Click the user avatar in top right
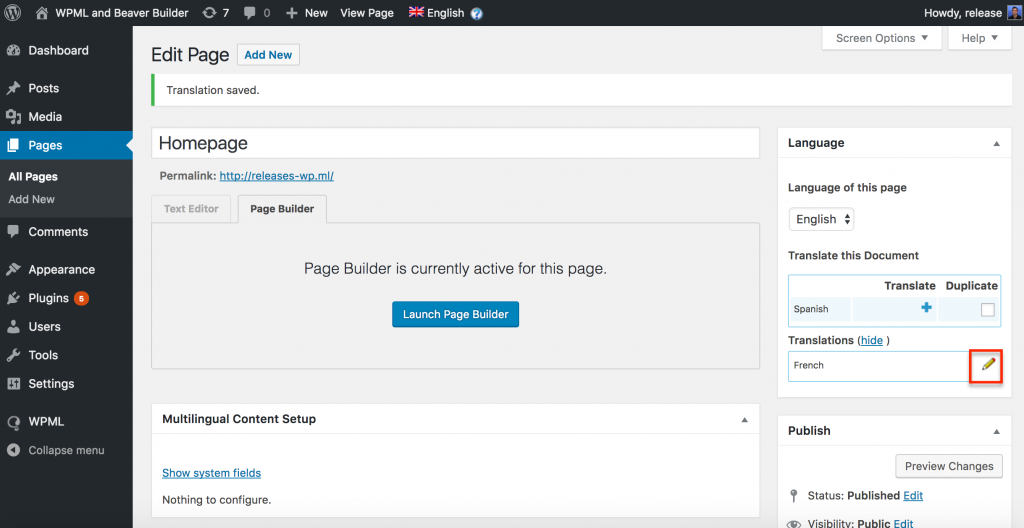The width and height of the screenshot is (1024, 528). (1014, 12)
